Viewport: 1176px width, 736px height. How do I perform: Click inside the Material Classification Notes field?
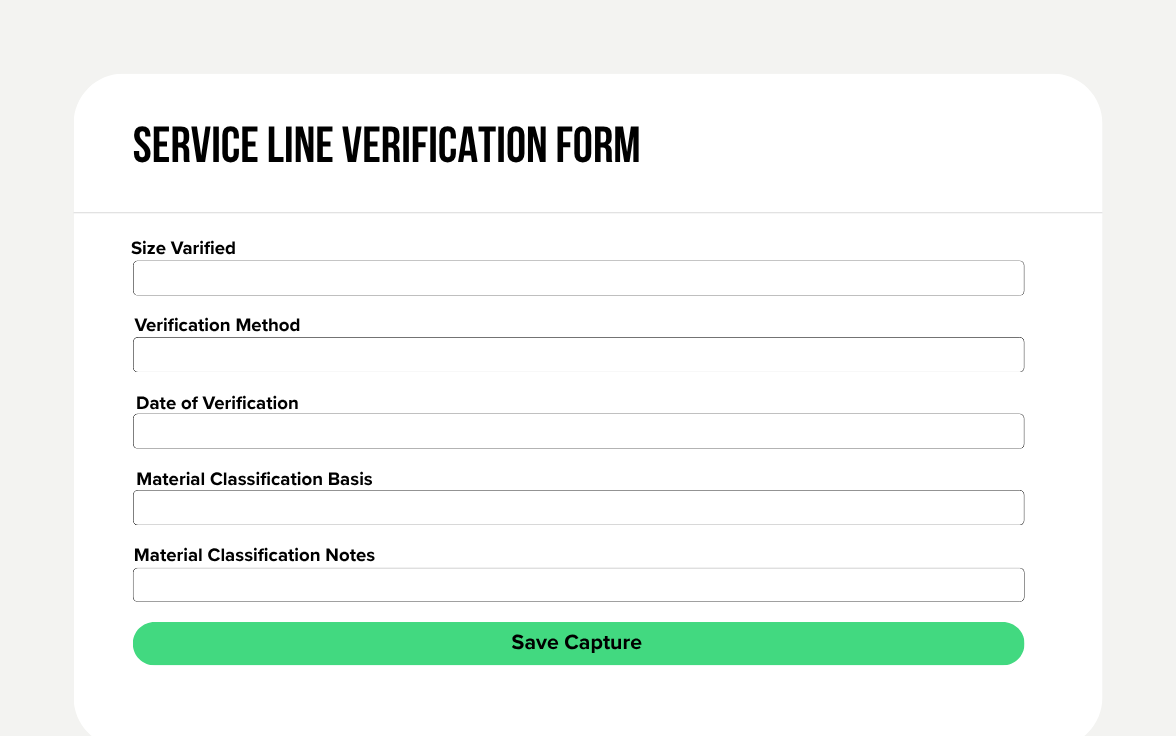point(578,585)
